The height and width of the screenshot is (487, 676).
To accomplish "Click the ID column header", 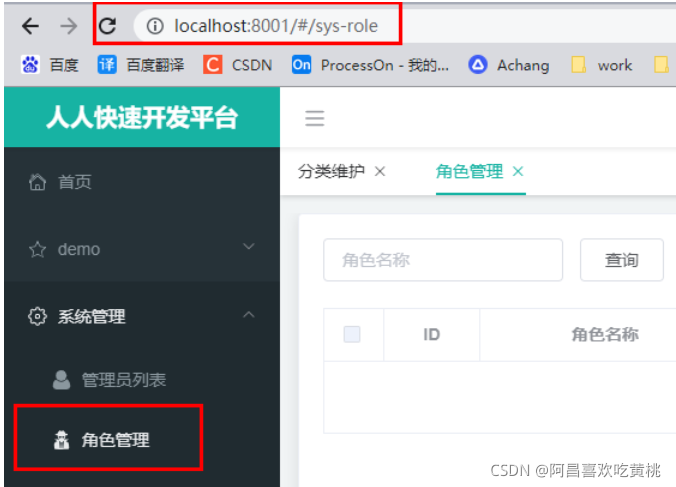I will [432, 334].
